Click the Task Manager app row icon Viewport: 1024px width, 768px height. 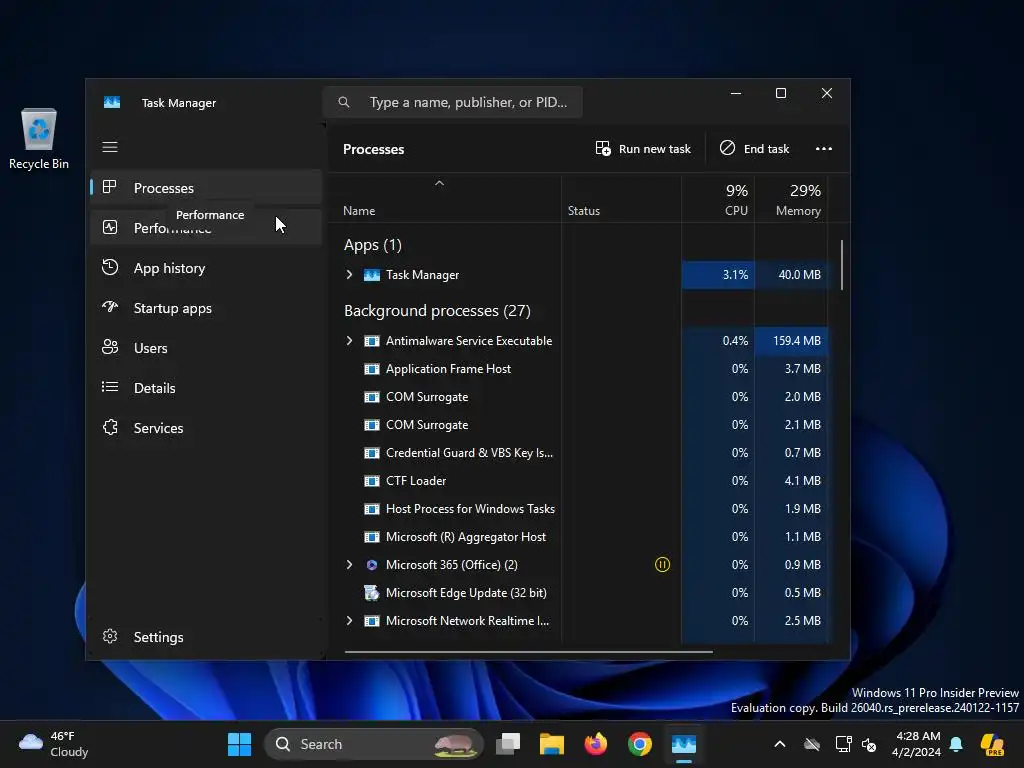pos(372,275)
